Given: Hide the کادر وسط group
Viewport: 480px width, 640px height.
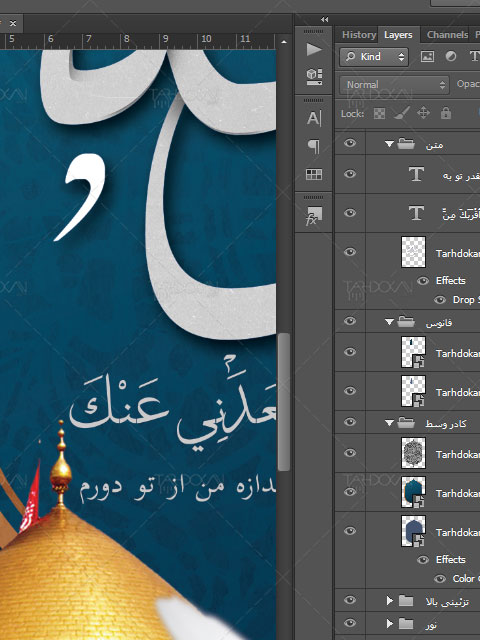Looking at the screenshot, I should 350,422.
